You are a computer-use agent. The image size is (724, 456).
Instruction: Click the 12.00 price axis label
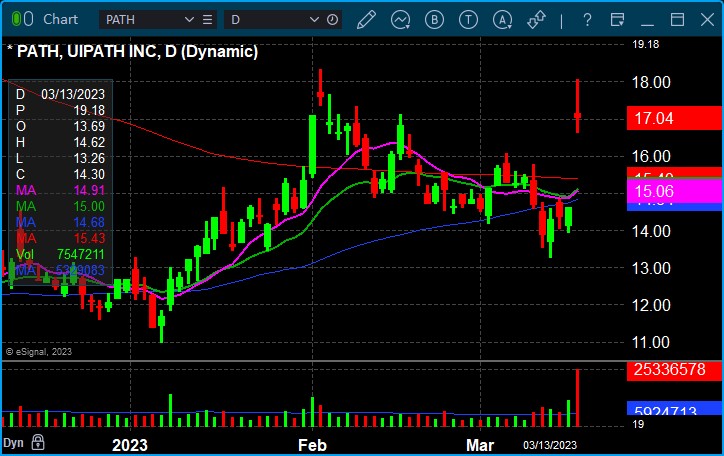(x=651, y=305)
